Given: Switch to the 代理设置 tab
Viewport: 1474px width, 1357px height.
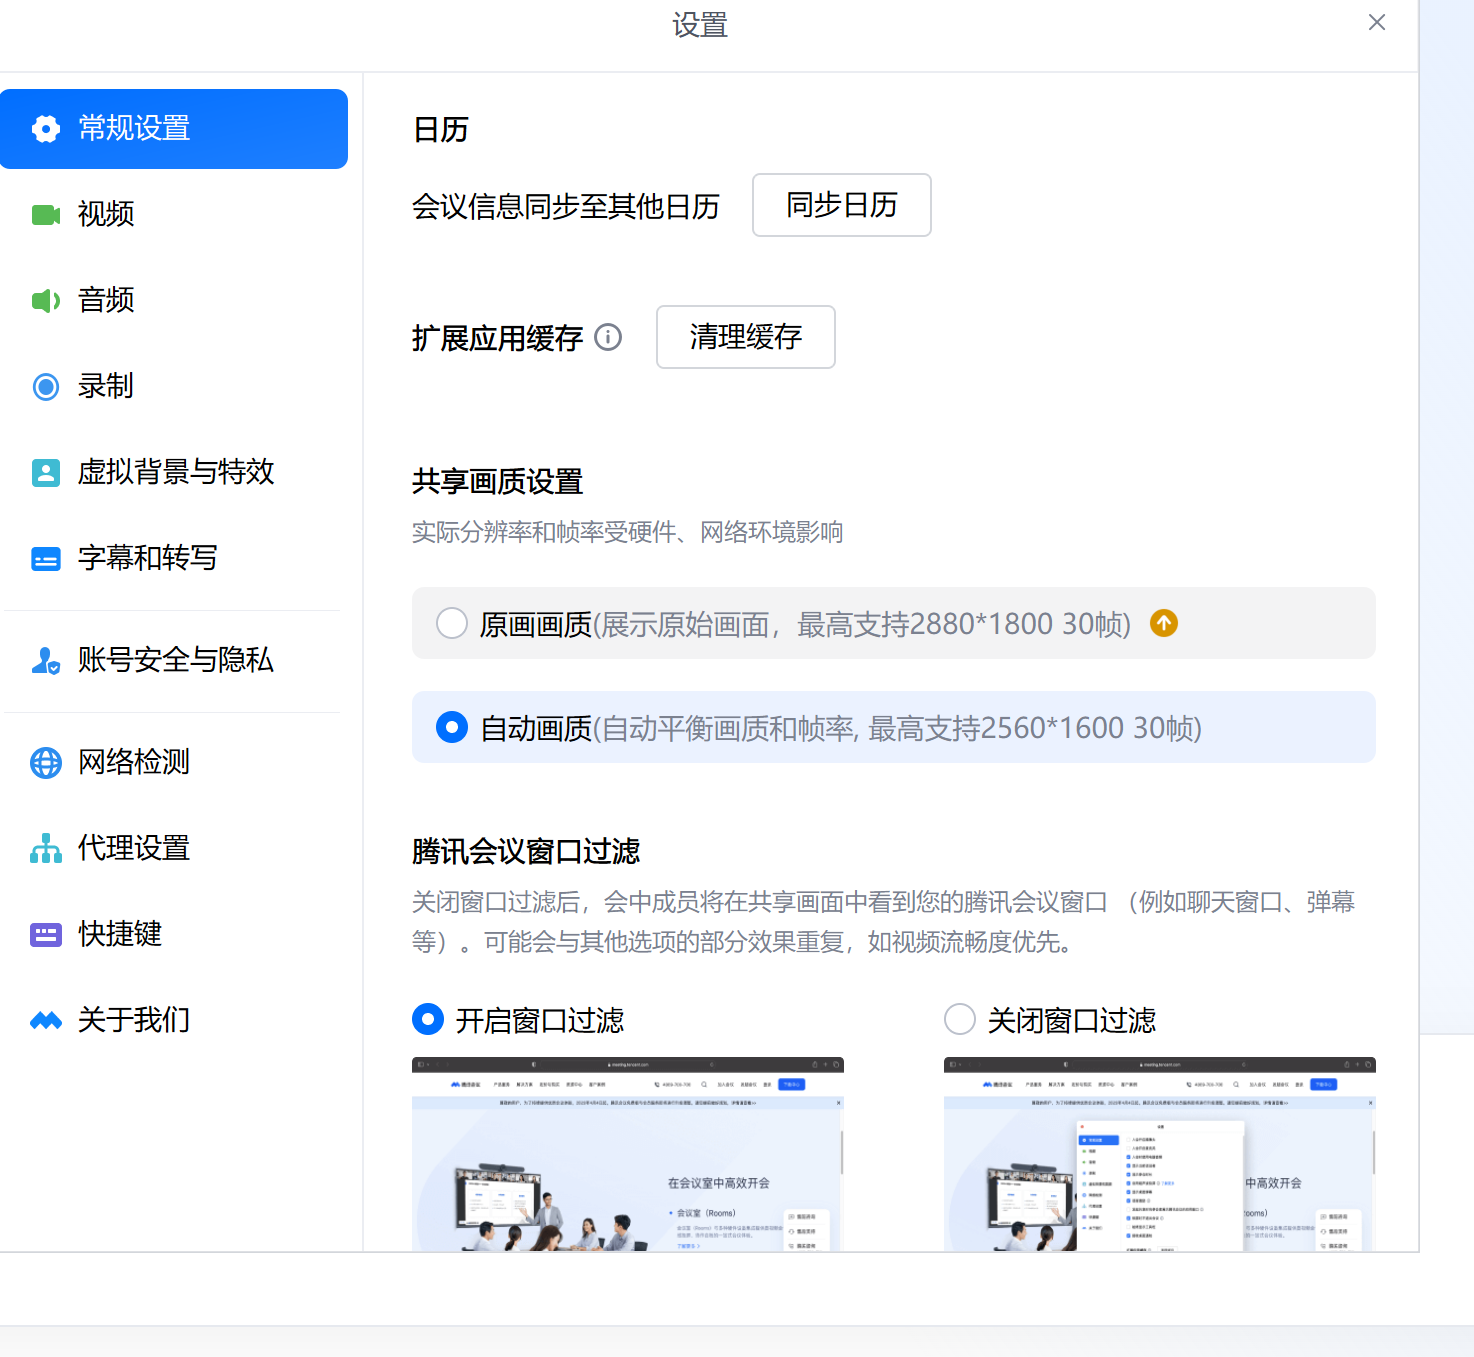Looking at the screenshot, I should [x=134, y=848].
